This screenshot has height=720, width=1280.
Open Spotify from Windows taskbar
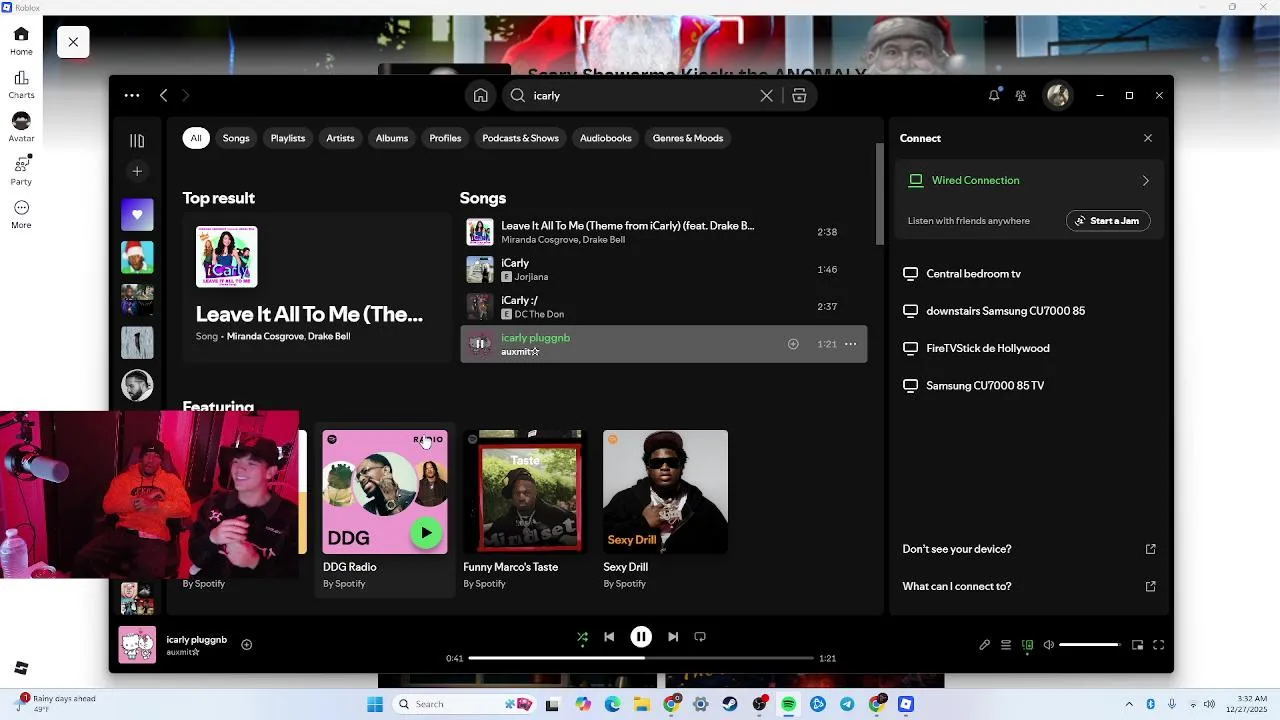pos(789,704)
